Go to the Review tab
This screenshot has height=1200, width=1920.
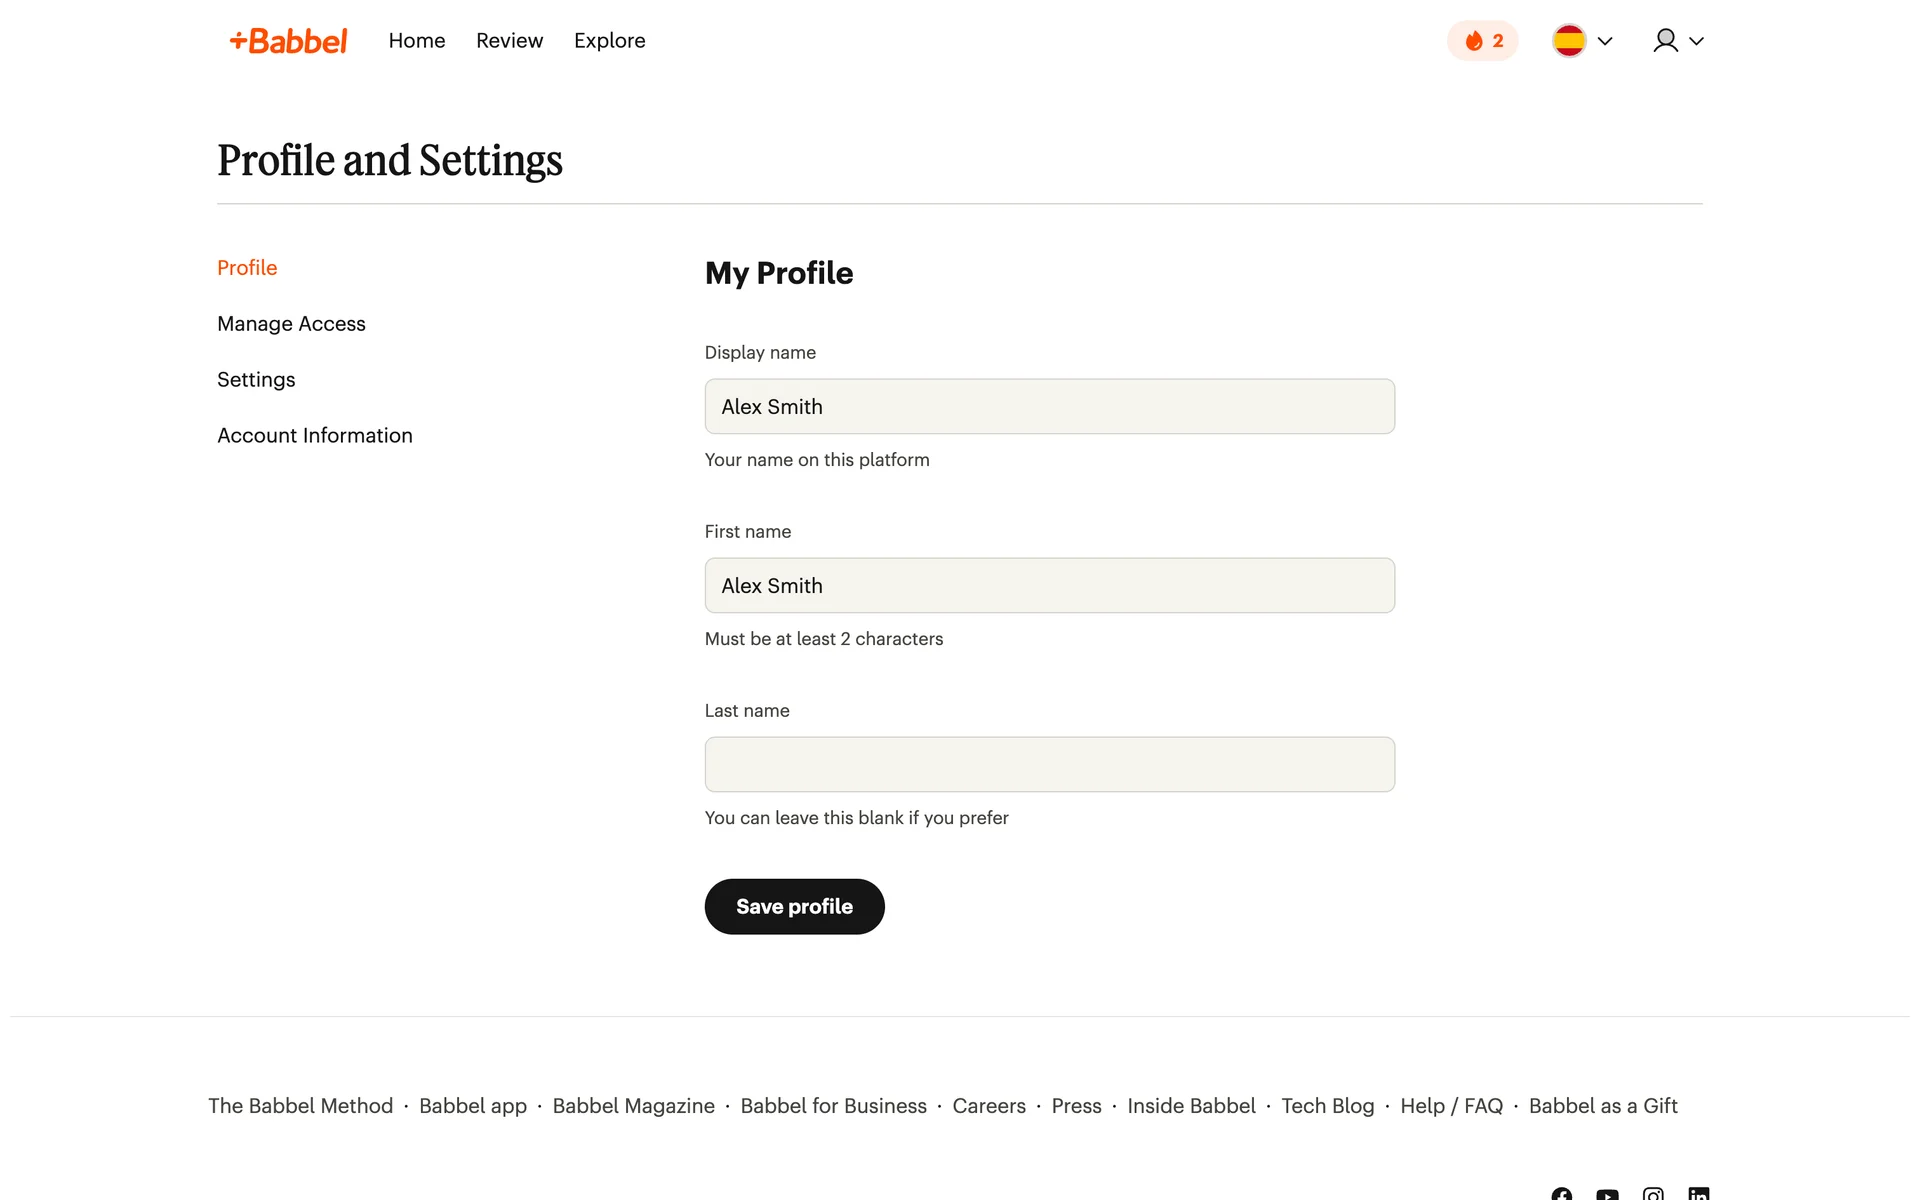[509, 41]
